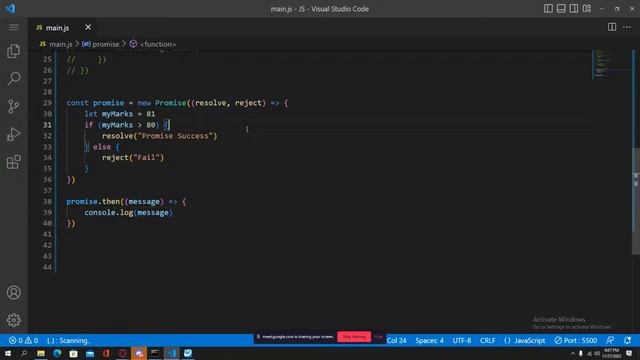Hide the screen sharing notification bar
640x360 pixels.
(x=378, y=337)
